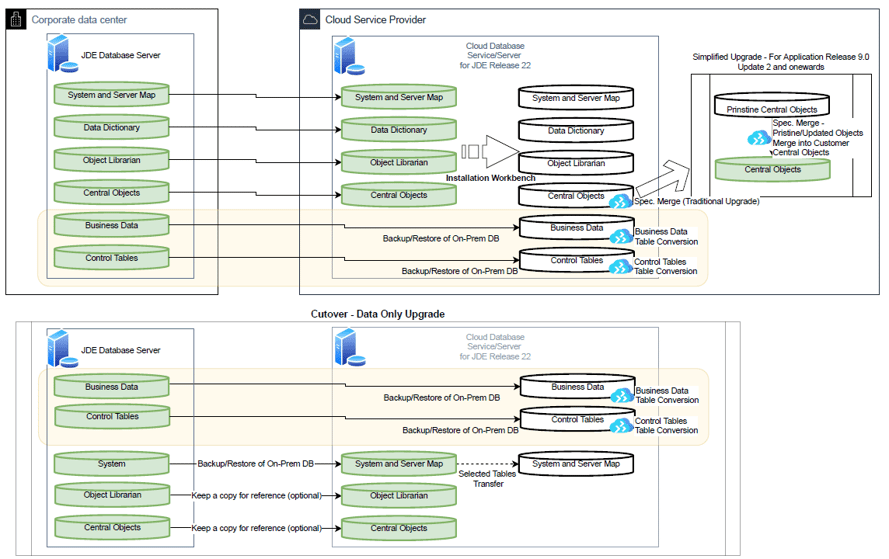The width and height of the screenshot is (889, 559).
Task: Click the 'Installation Workbench' label
Action: point(490,178)
